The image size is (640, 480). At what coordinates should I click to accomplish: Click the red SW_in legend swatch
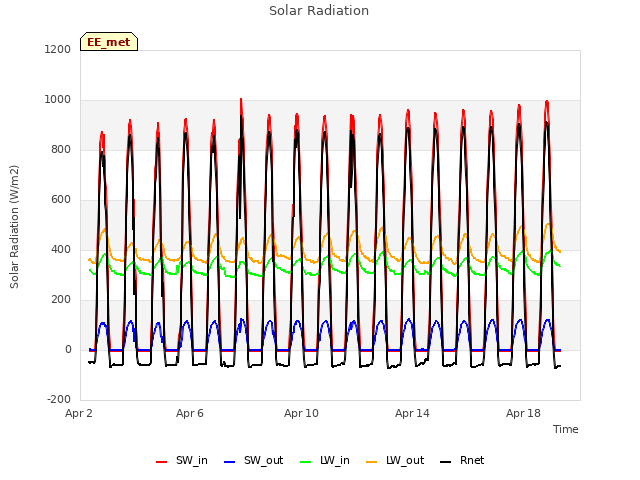coord(162,462)
